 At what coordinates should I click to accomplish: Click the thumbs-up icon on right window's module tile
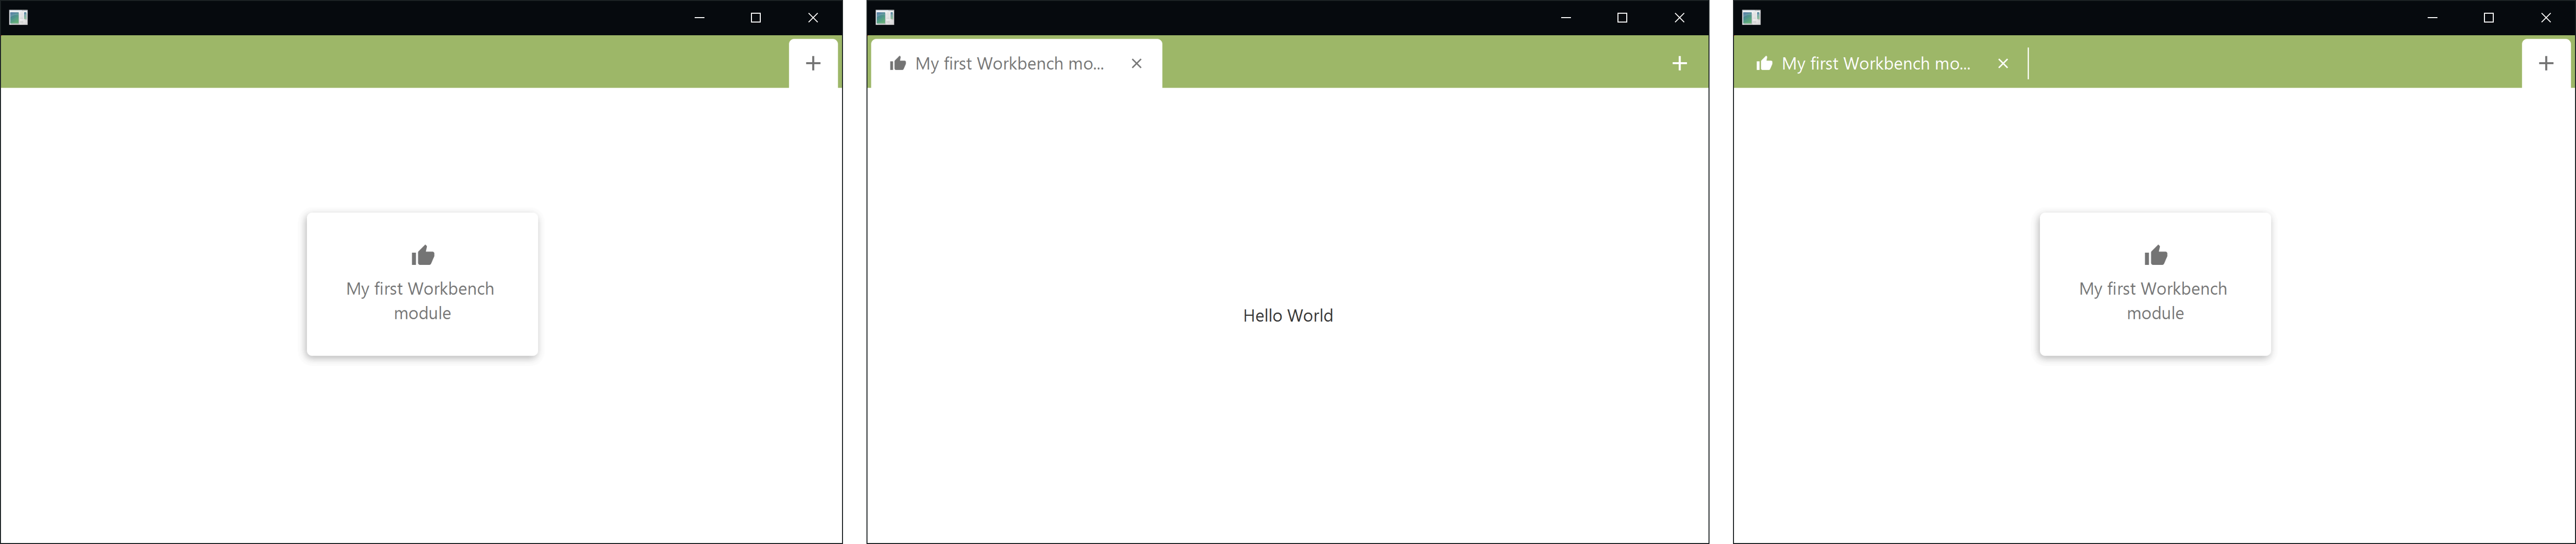point(2155,256)
